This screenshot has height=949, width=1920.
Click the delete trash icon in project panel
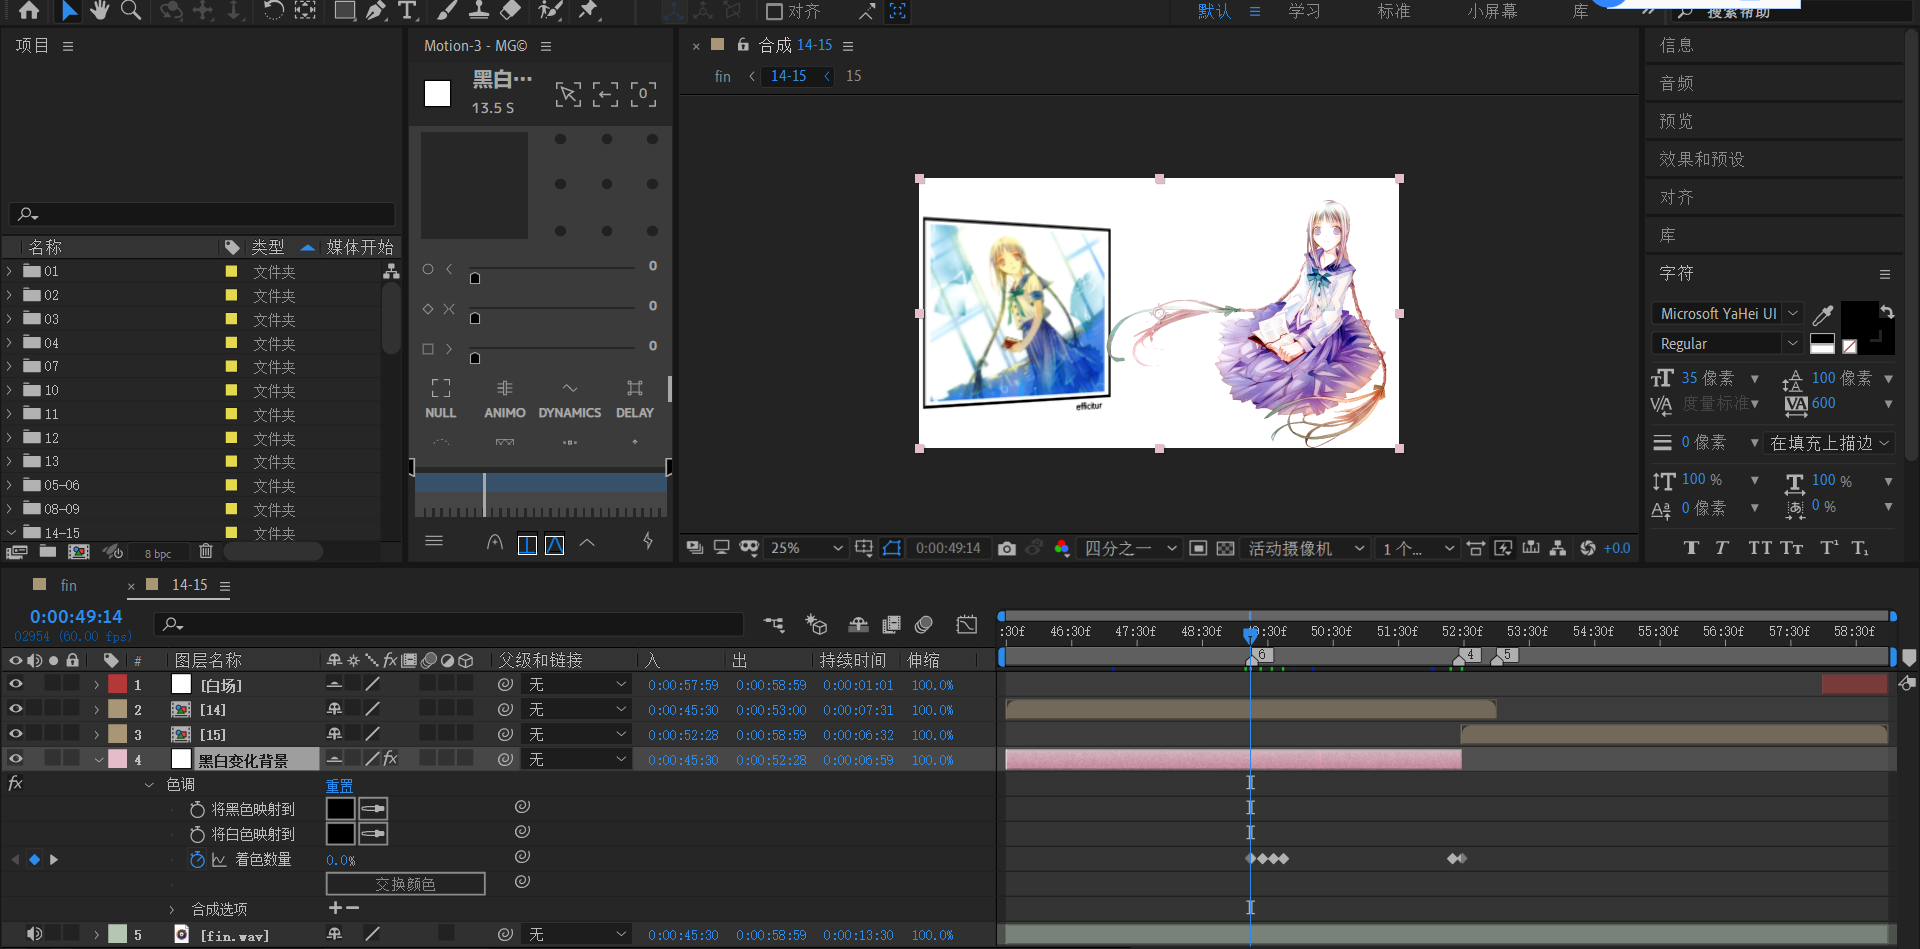206,551
